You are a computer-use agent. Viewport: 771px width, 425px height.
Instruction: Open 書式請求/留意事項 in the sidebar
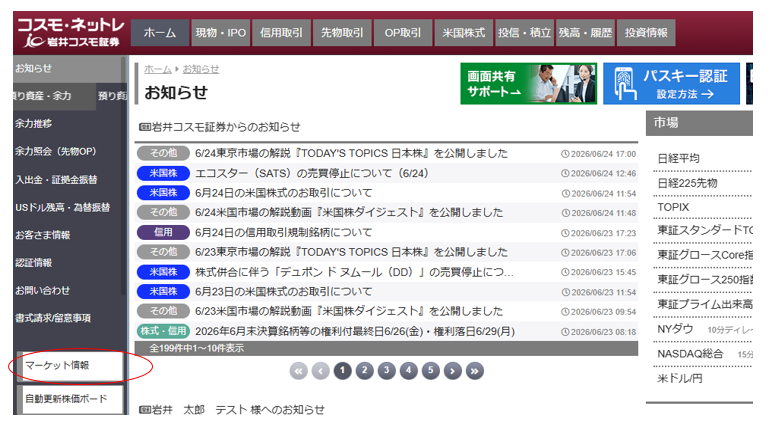click(53, 318)
